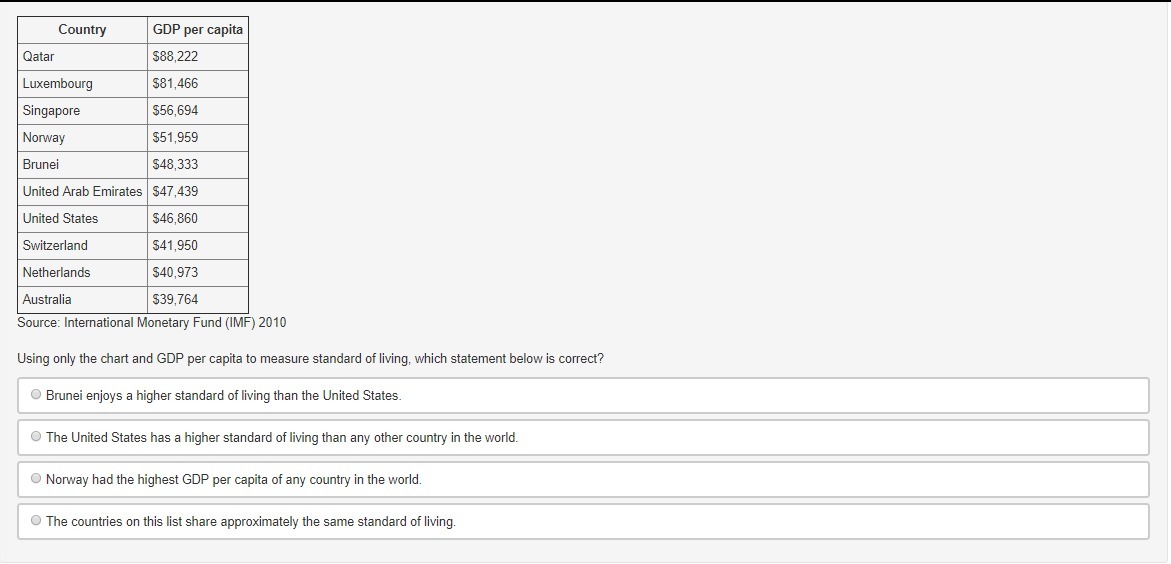
Task: Select the Brunei higher standard answer radio
Action: tap(36, 395)
